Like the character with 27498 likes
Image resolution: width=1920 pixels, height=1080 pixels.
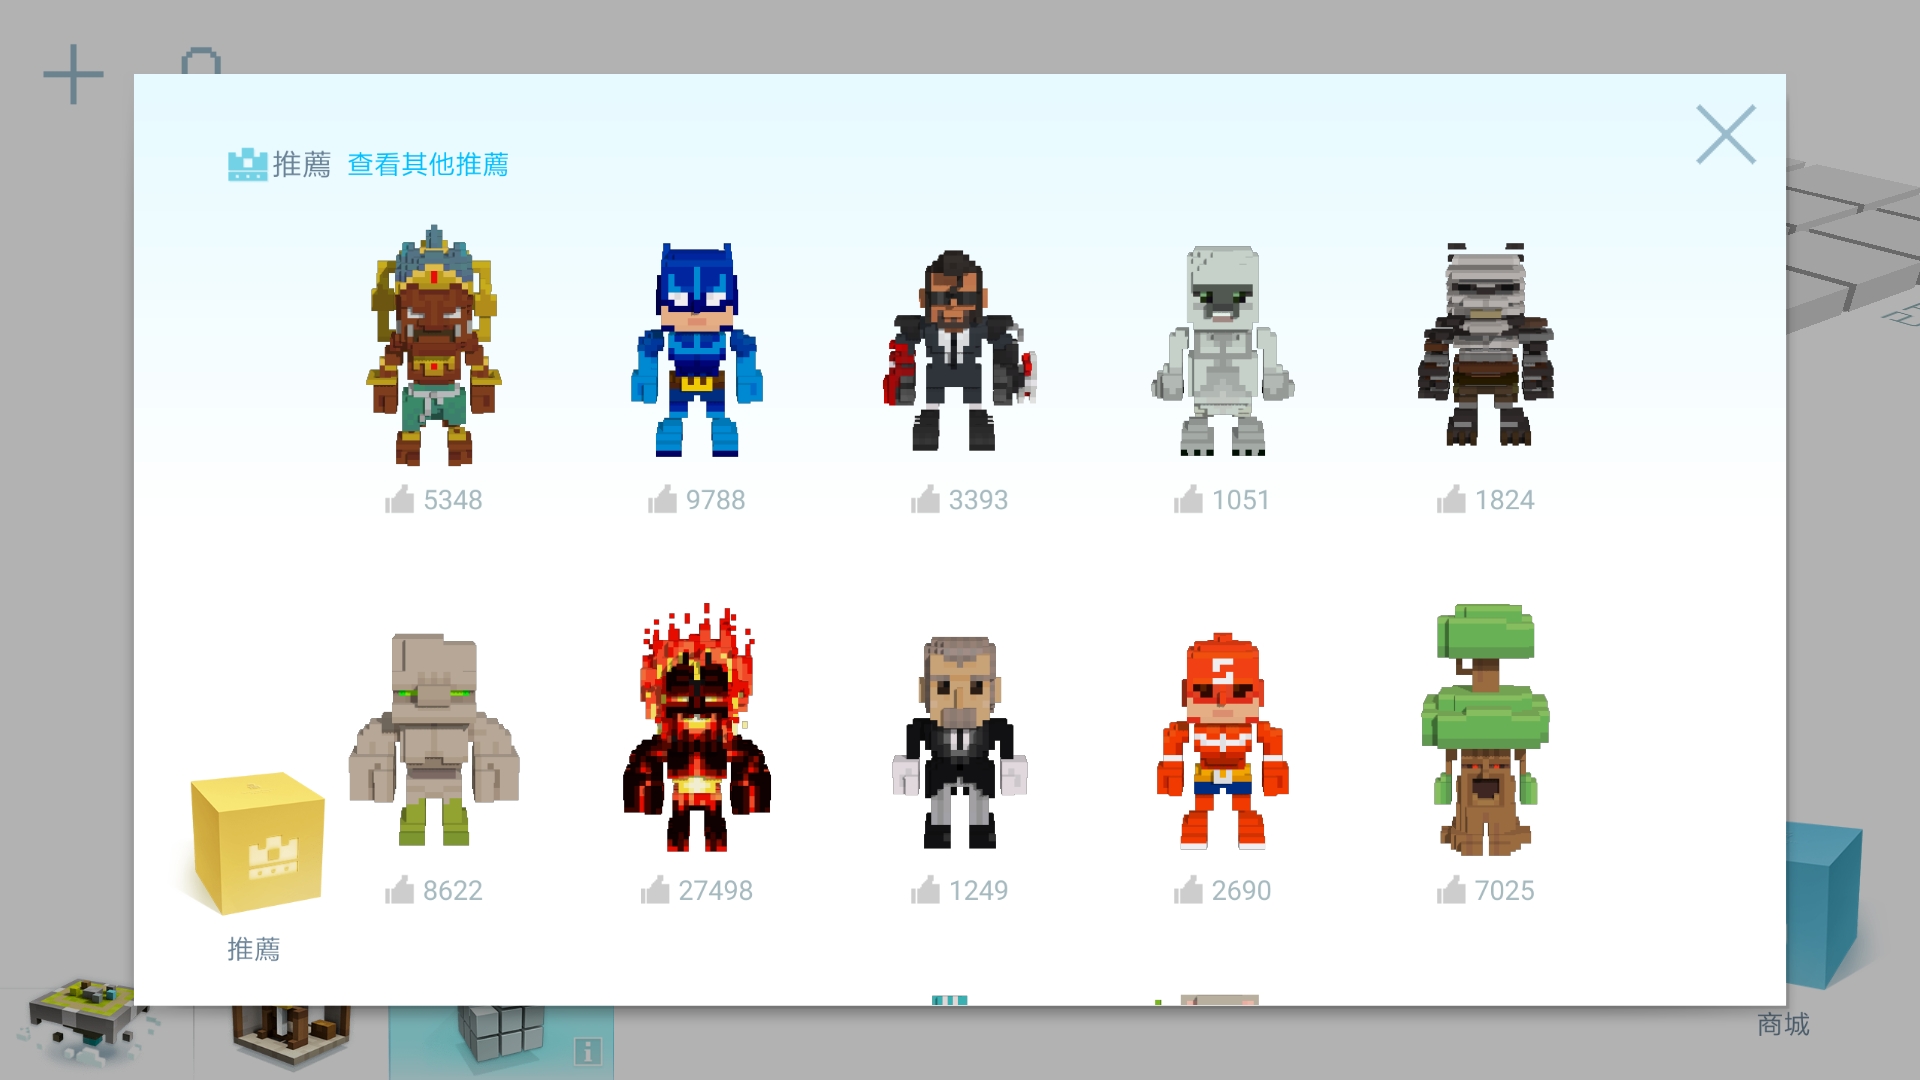pyautogui.click(x=655, y=890)
